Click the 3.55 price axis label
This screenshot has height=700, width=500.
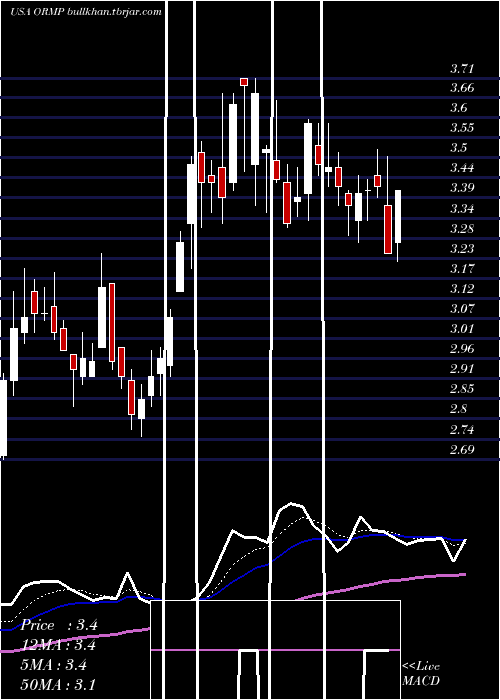(x=462, y=128)
